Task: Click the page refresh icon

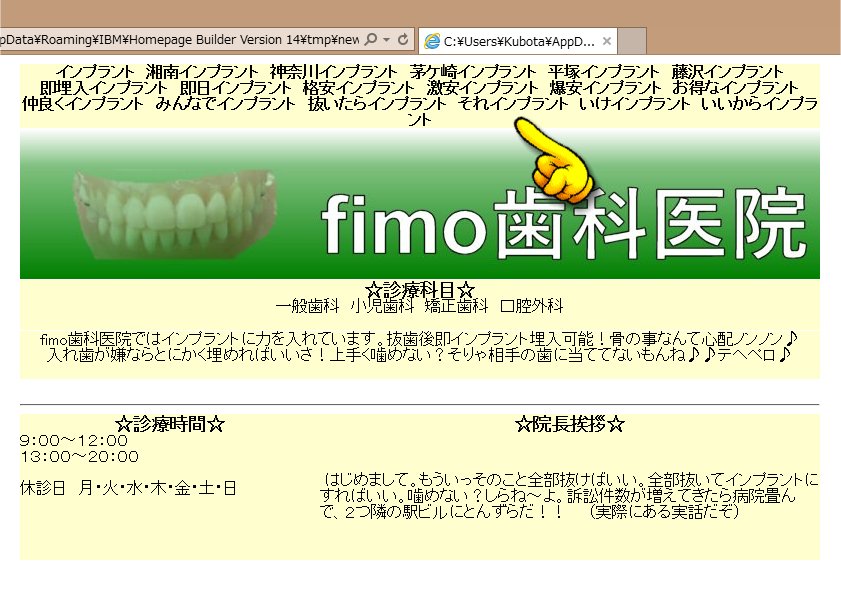Action: (403, 40)
